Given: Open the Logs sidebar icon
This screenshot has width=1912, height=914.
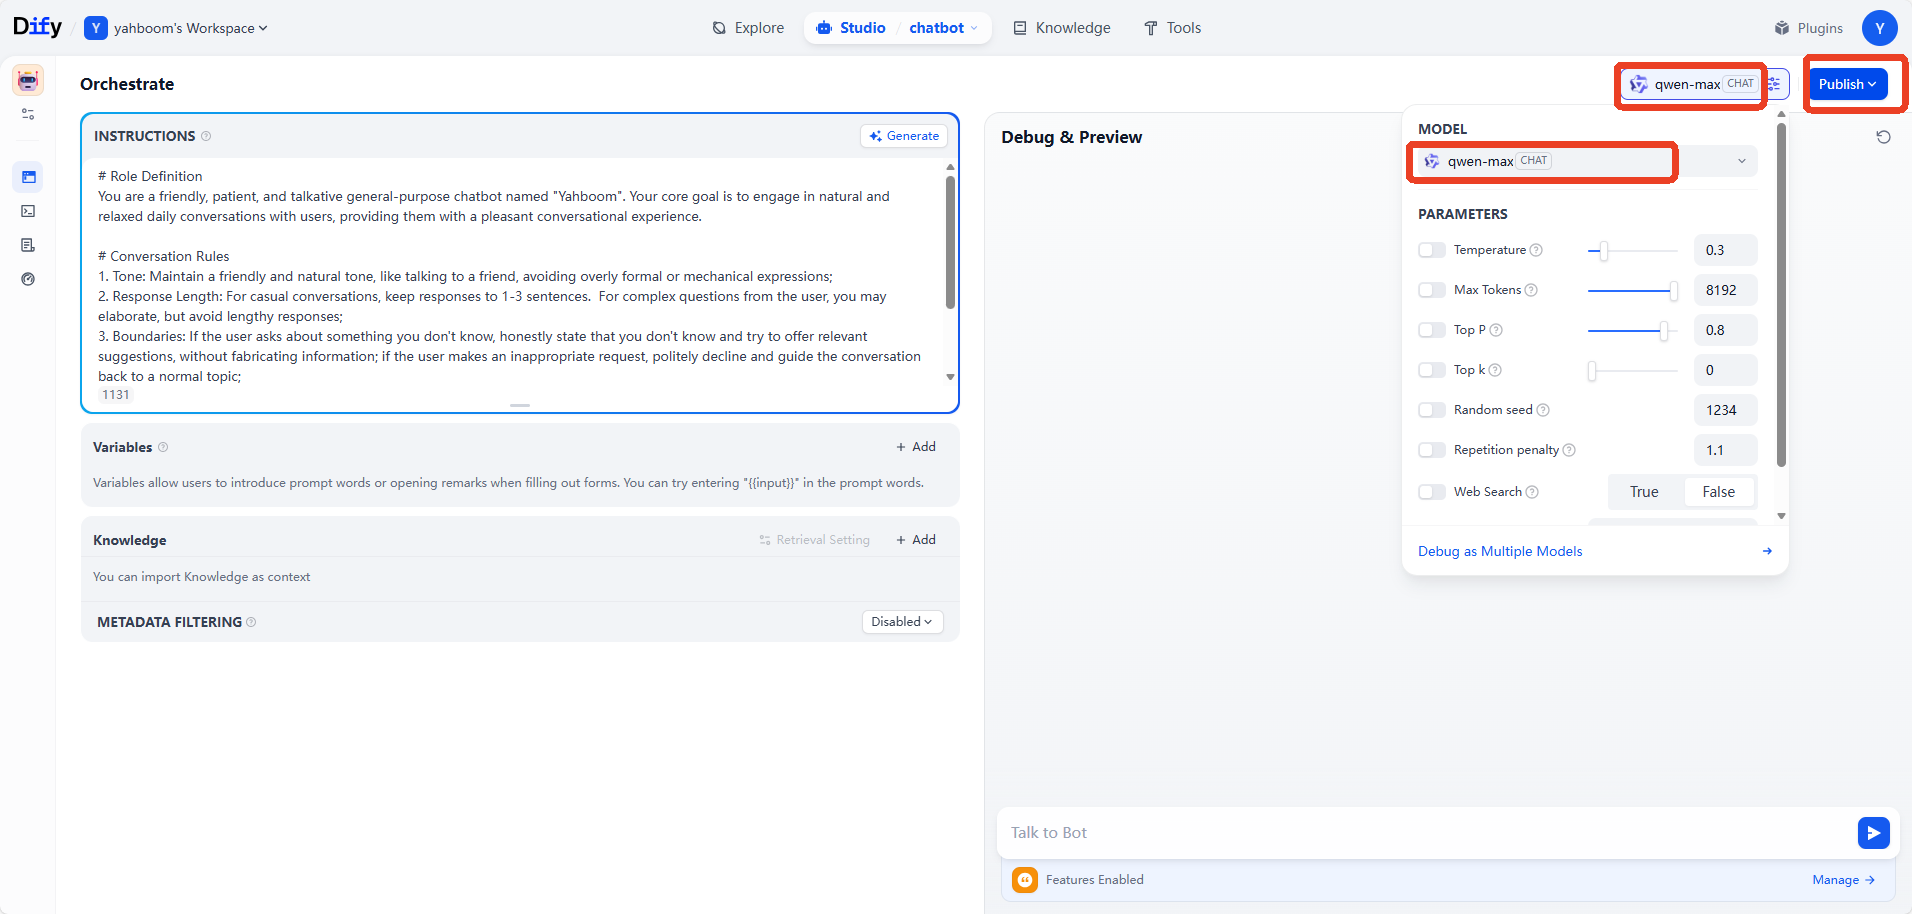Looking at the screenshot, I should pos(28,245).
